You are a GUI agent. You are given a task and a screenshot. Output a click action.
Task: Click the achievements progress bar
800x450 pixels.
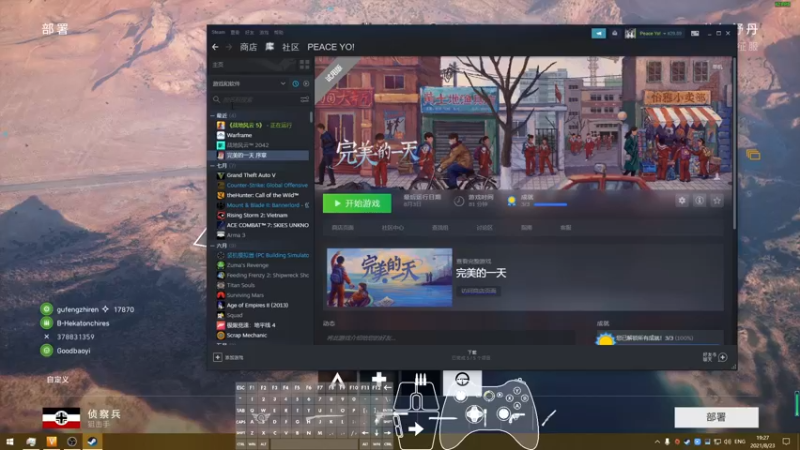[550, 205]
